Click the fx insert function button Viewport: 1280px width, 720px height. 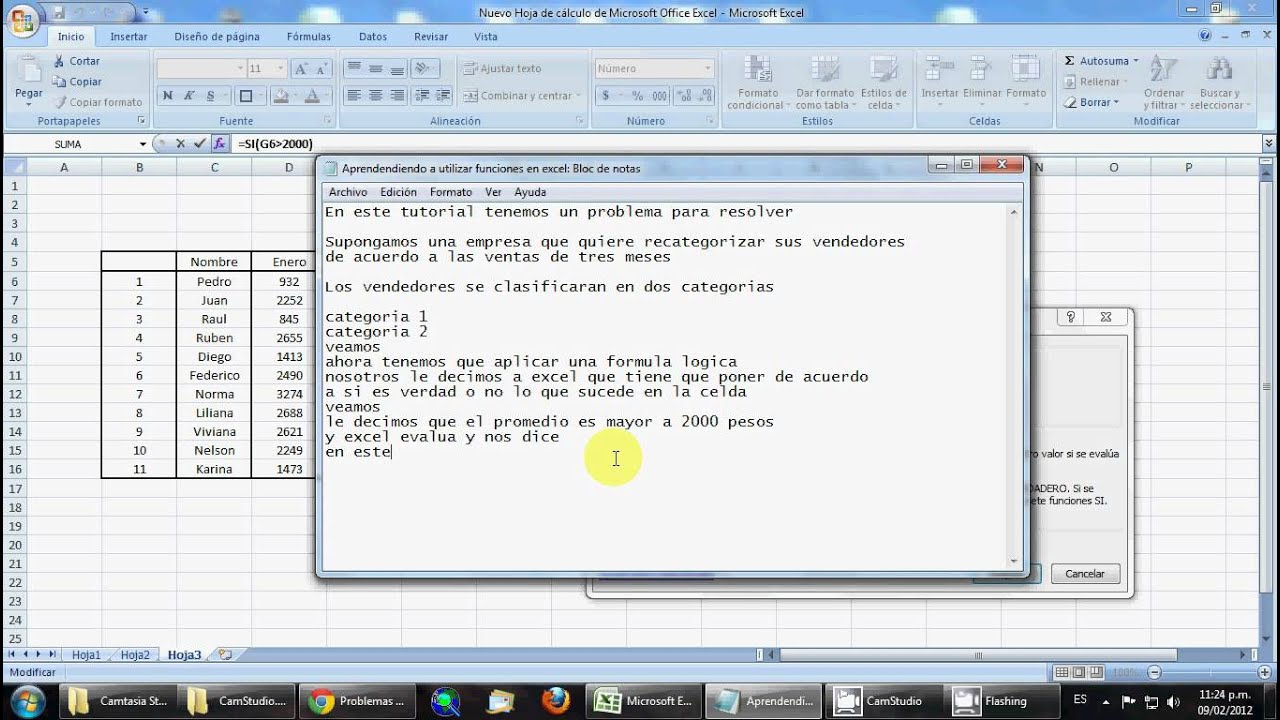(x=220, y=144)
